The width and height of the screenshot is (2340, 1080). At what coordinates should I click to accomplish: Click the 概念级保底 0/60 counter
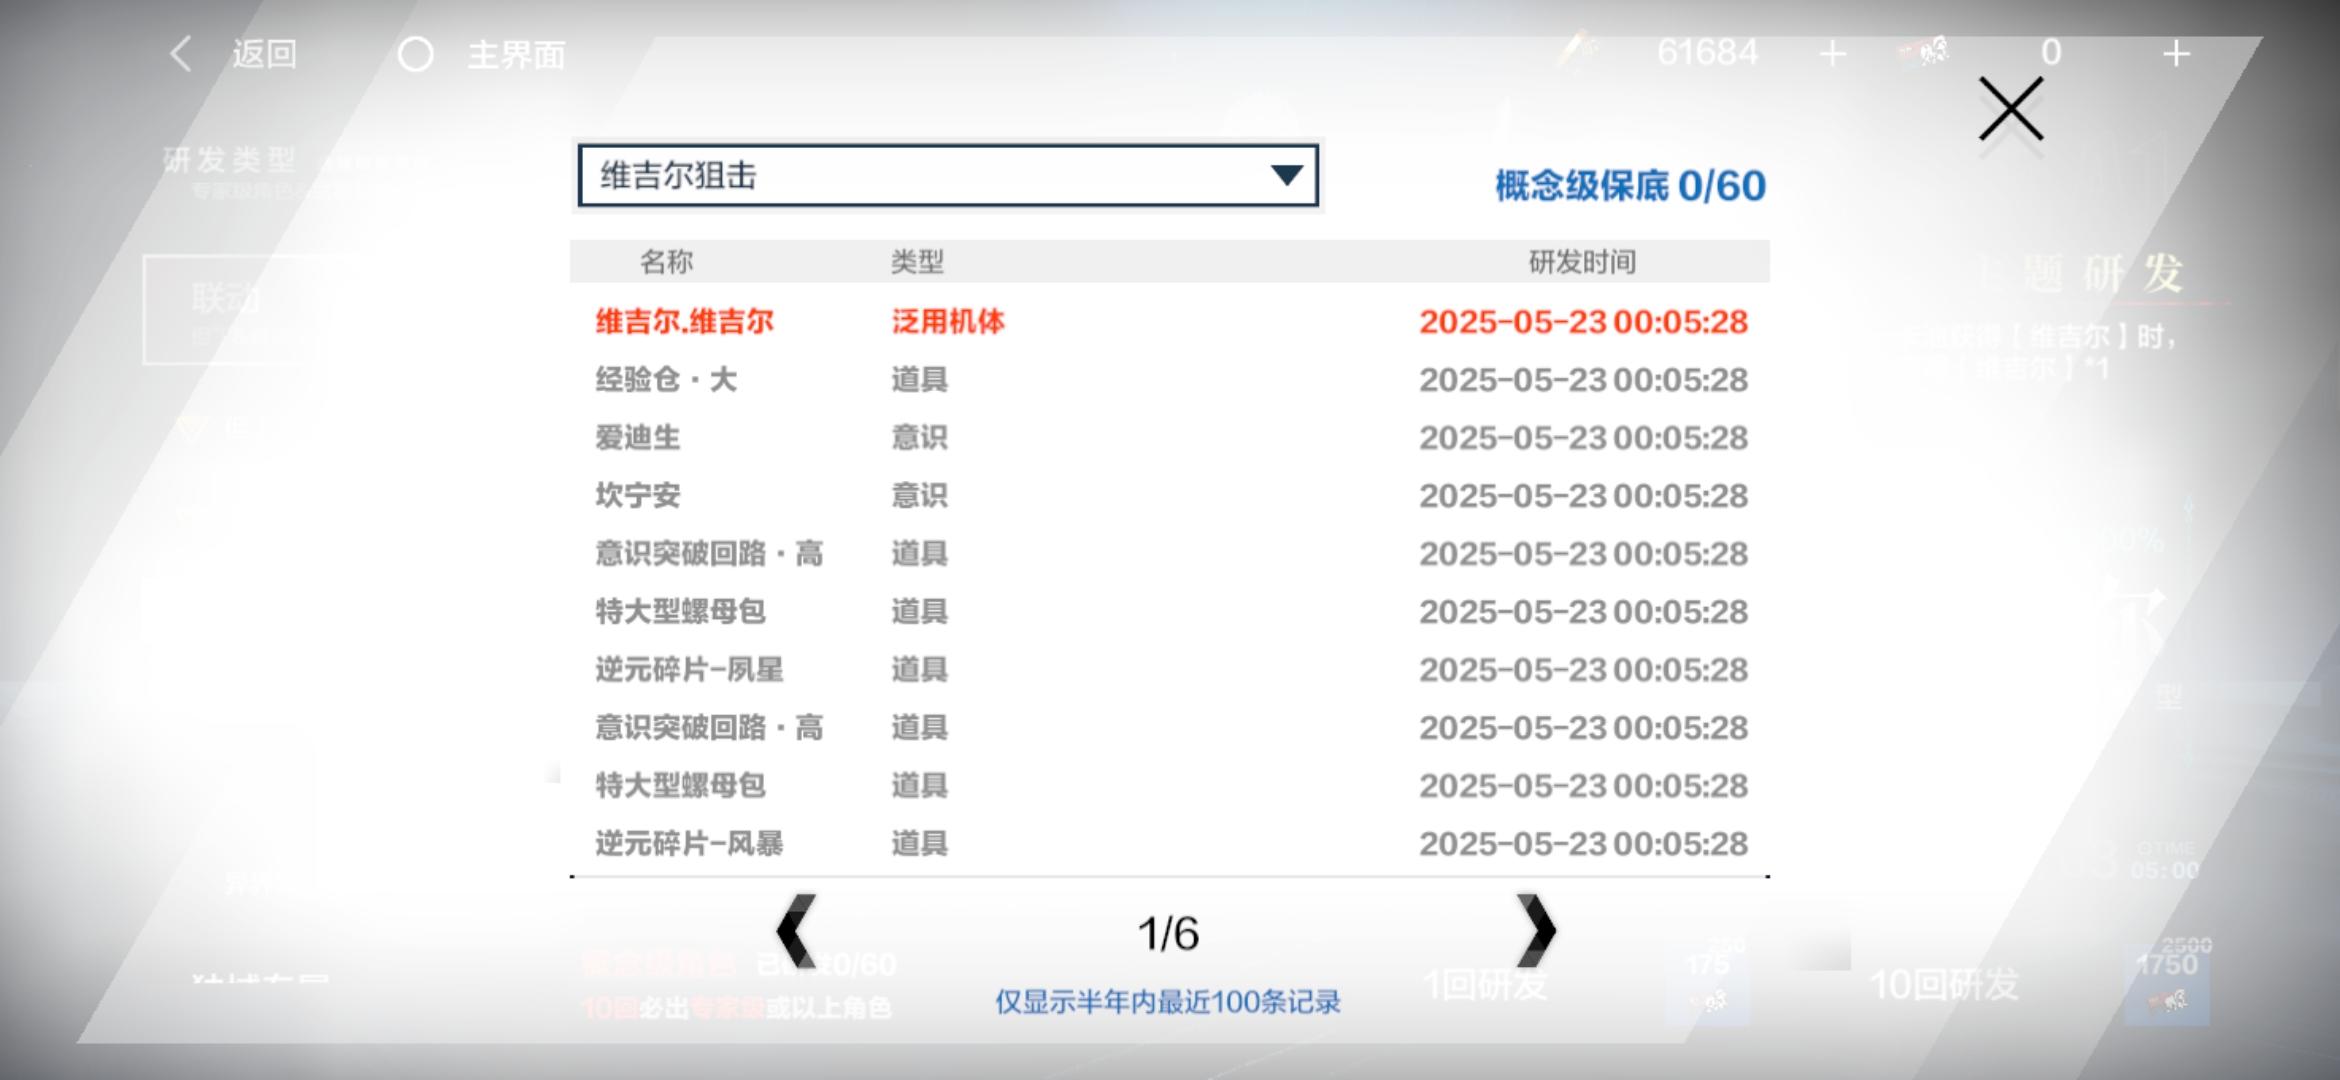1630,186
